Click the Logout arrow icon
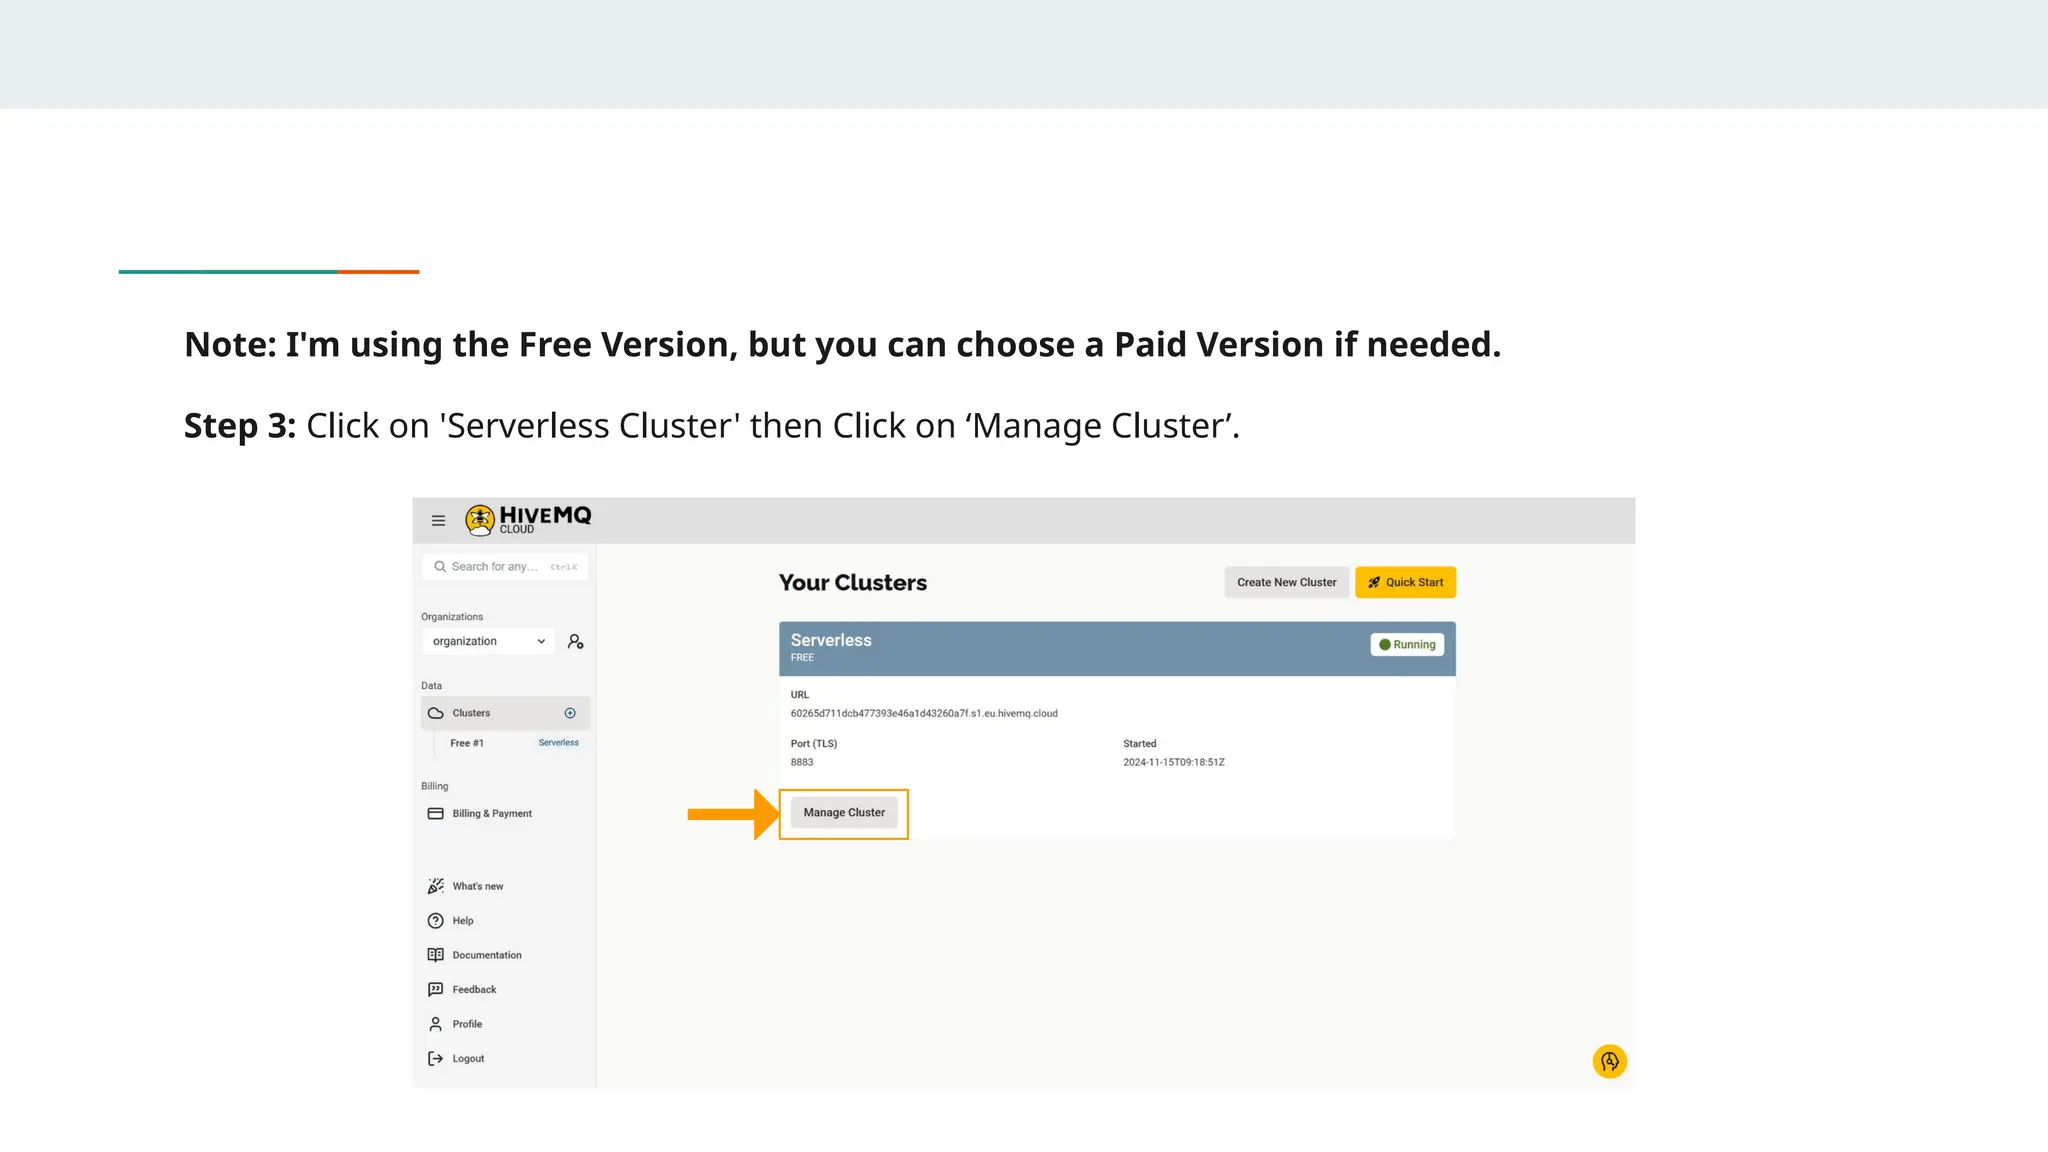 click(x=436, y=1058)
